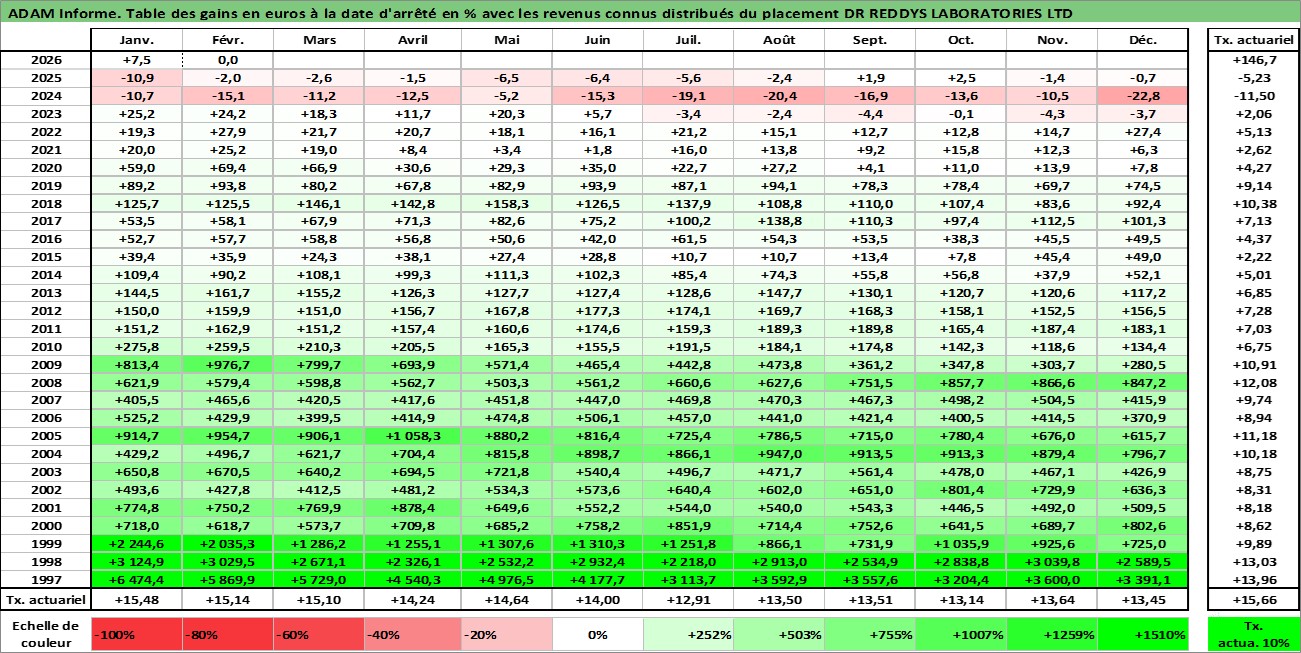The image size is (1301, 653).
Task: Click the 'Tx. actua. 10%' green legend cell
Action: 1253,634
